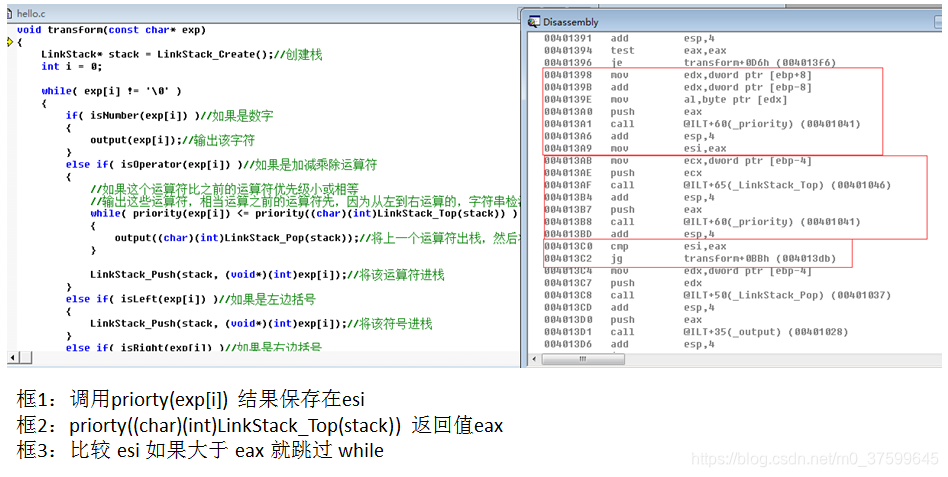
Task: Click the left scroll arrow in Disassembly
Action: click(534, 359)
